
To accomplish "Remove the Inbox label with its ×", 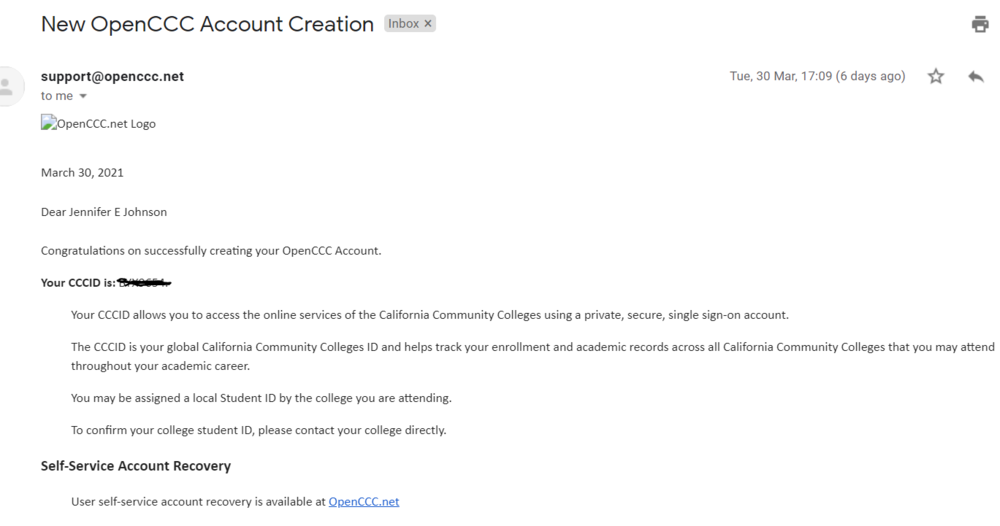I will tap(427, 24).
